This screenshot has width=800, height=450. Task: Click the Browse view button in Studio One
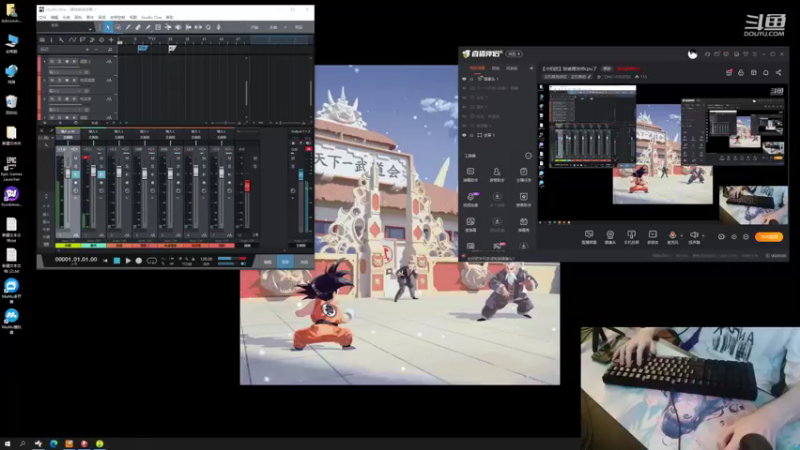[304, 262]
